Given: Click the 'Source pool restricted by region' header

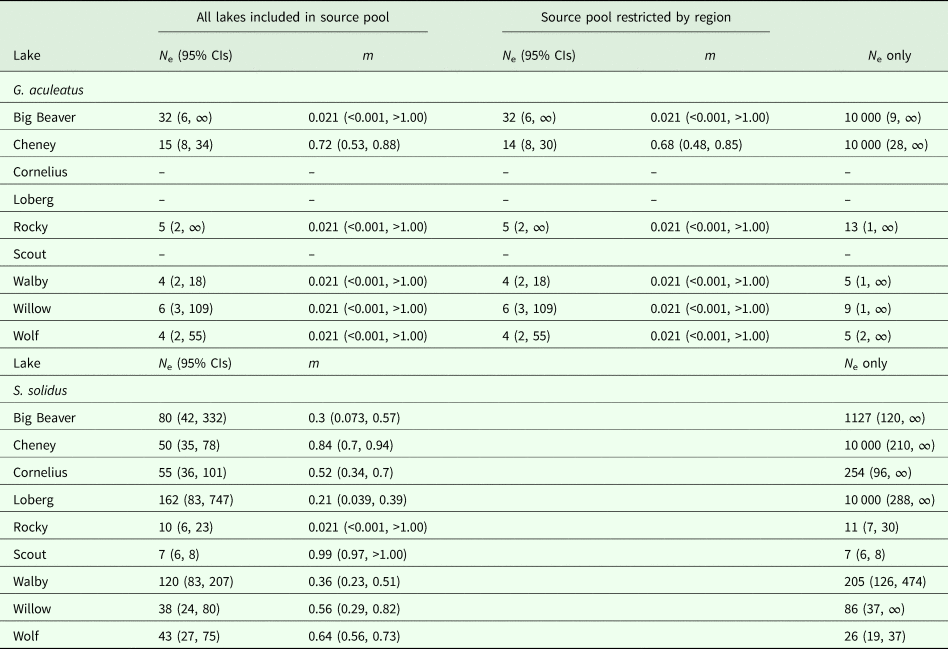Looking at the screenshot, I should [635, 18].
